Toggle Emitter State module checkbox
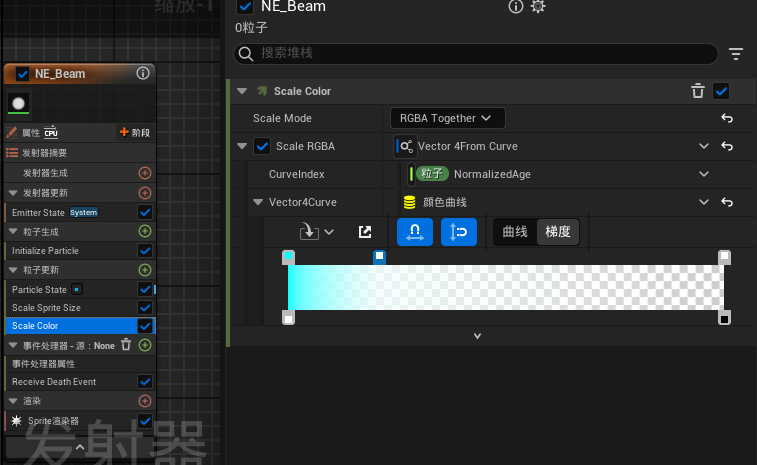The width and height of the screenshot is (757, 465). (x=145, y=212)
